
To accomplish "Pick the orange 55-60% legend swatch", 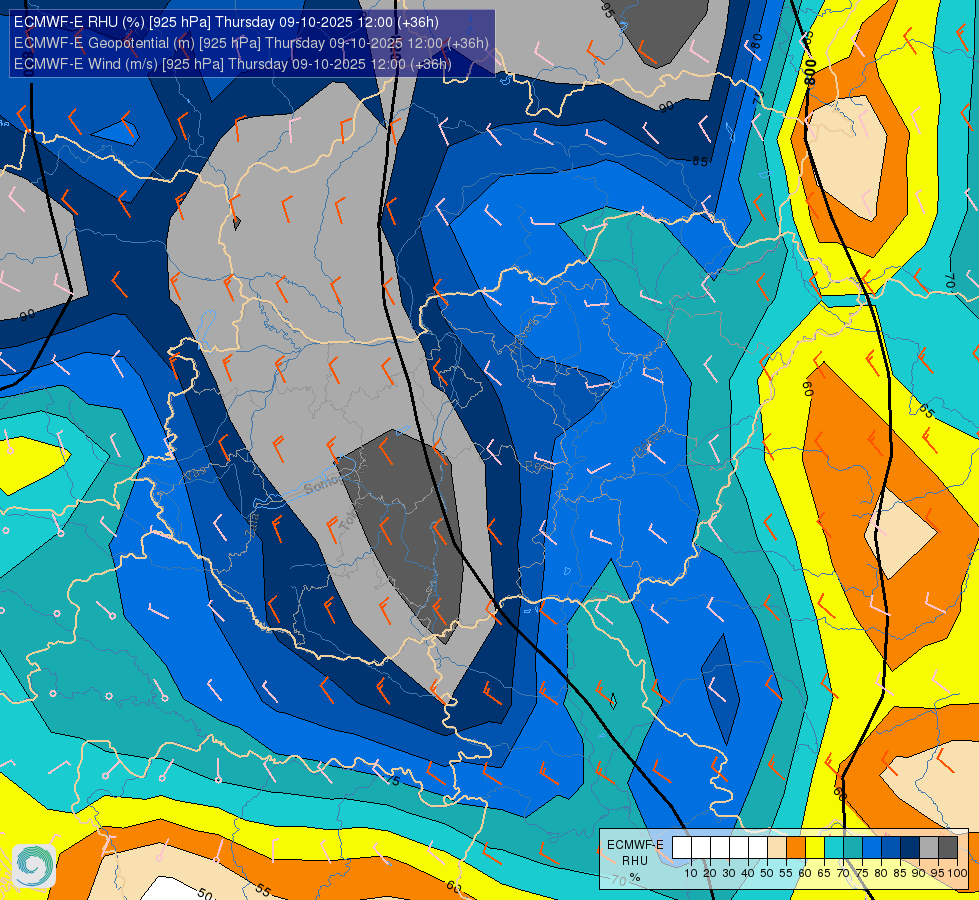I will [x=796, y=848].
